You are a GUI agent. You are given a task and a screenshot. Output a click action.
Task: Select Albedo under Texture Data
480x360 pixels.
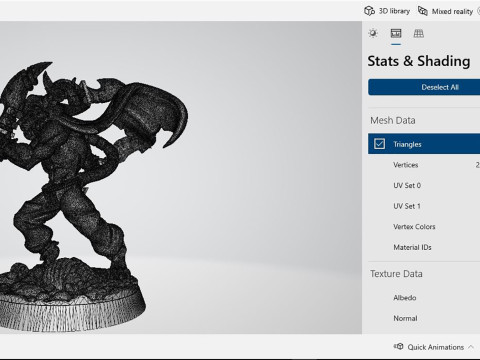tap(405, 298)
